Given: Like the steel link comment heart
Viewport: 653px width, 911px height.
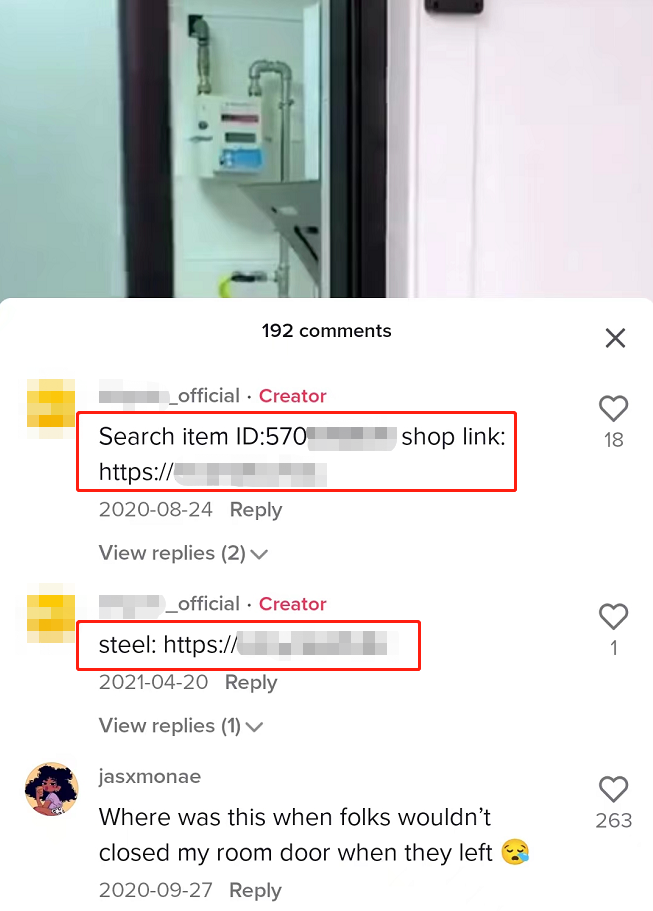Looking at the screenshot, I should [x=613, y=616].
